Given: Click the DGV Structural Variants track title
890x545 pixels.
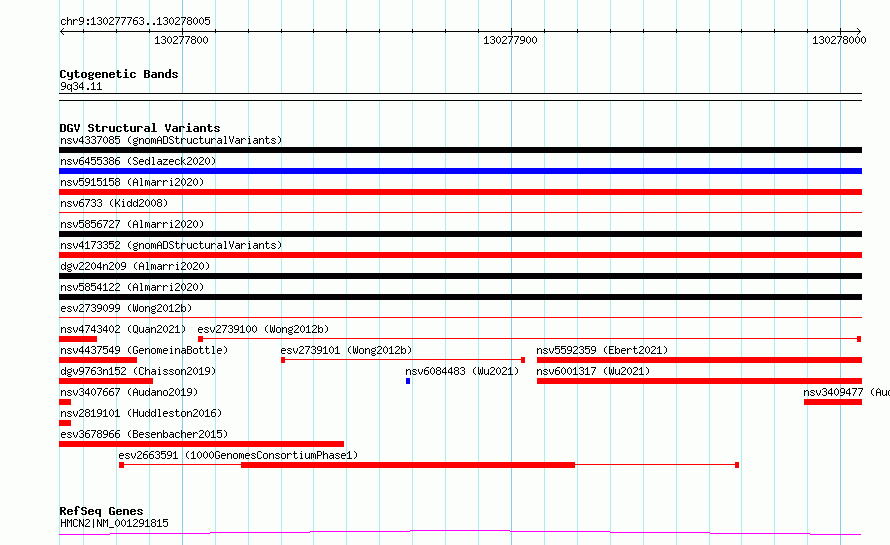Looking at the screenshot, I should tap(140, 128).
